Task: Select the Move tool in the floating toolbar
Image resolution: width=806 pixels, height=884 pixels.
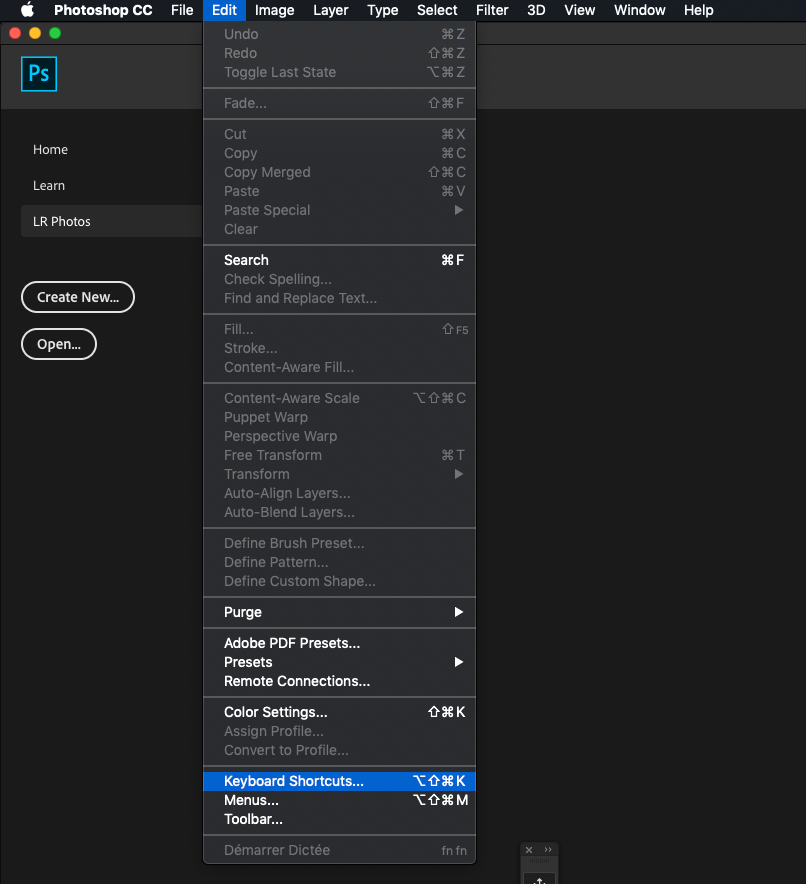Action: [539, 879]
